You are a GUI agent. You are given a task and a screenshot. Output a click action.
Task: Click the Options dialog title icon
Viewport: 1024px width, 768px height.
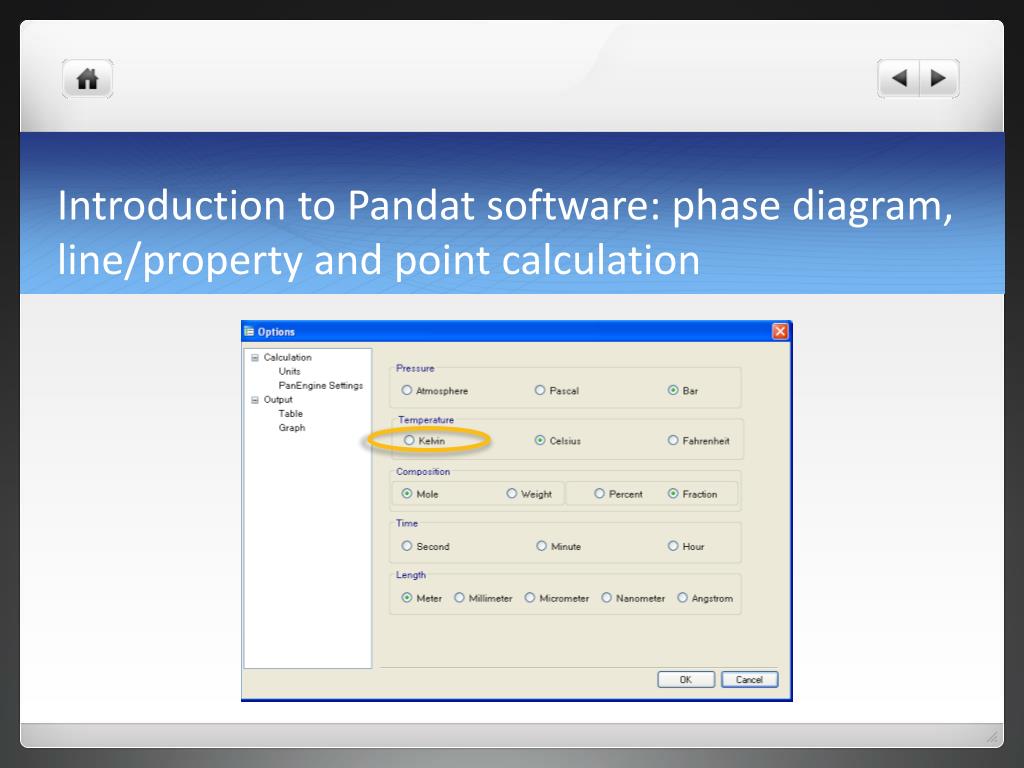click(249, 331)
